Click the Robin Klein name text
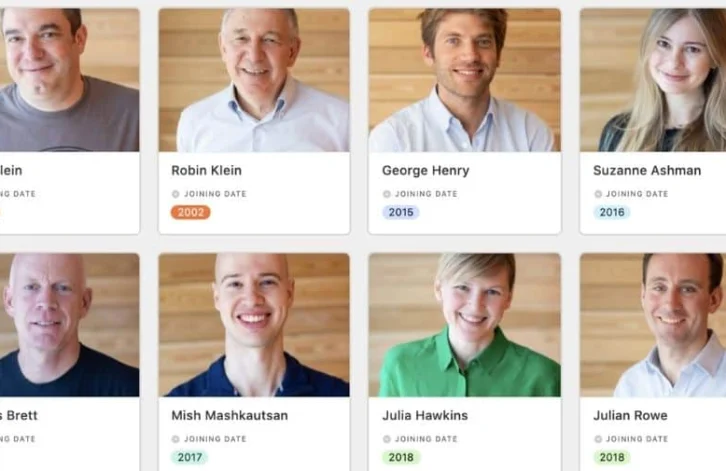The height and width of the screenshot is (471, 726). coord(207,170)
